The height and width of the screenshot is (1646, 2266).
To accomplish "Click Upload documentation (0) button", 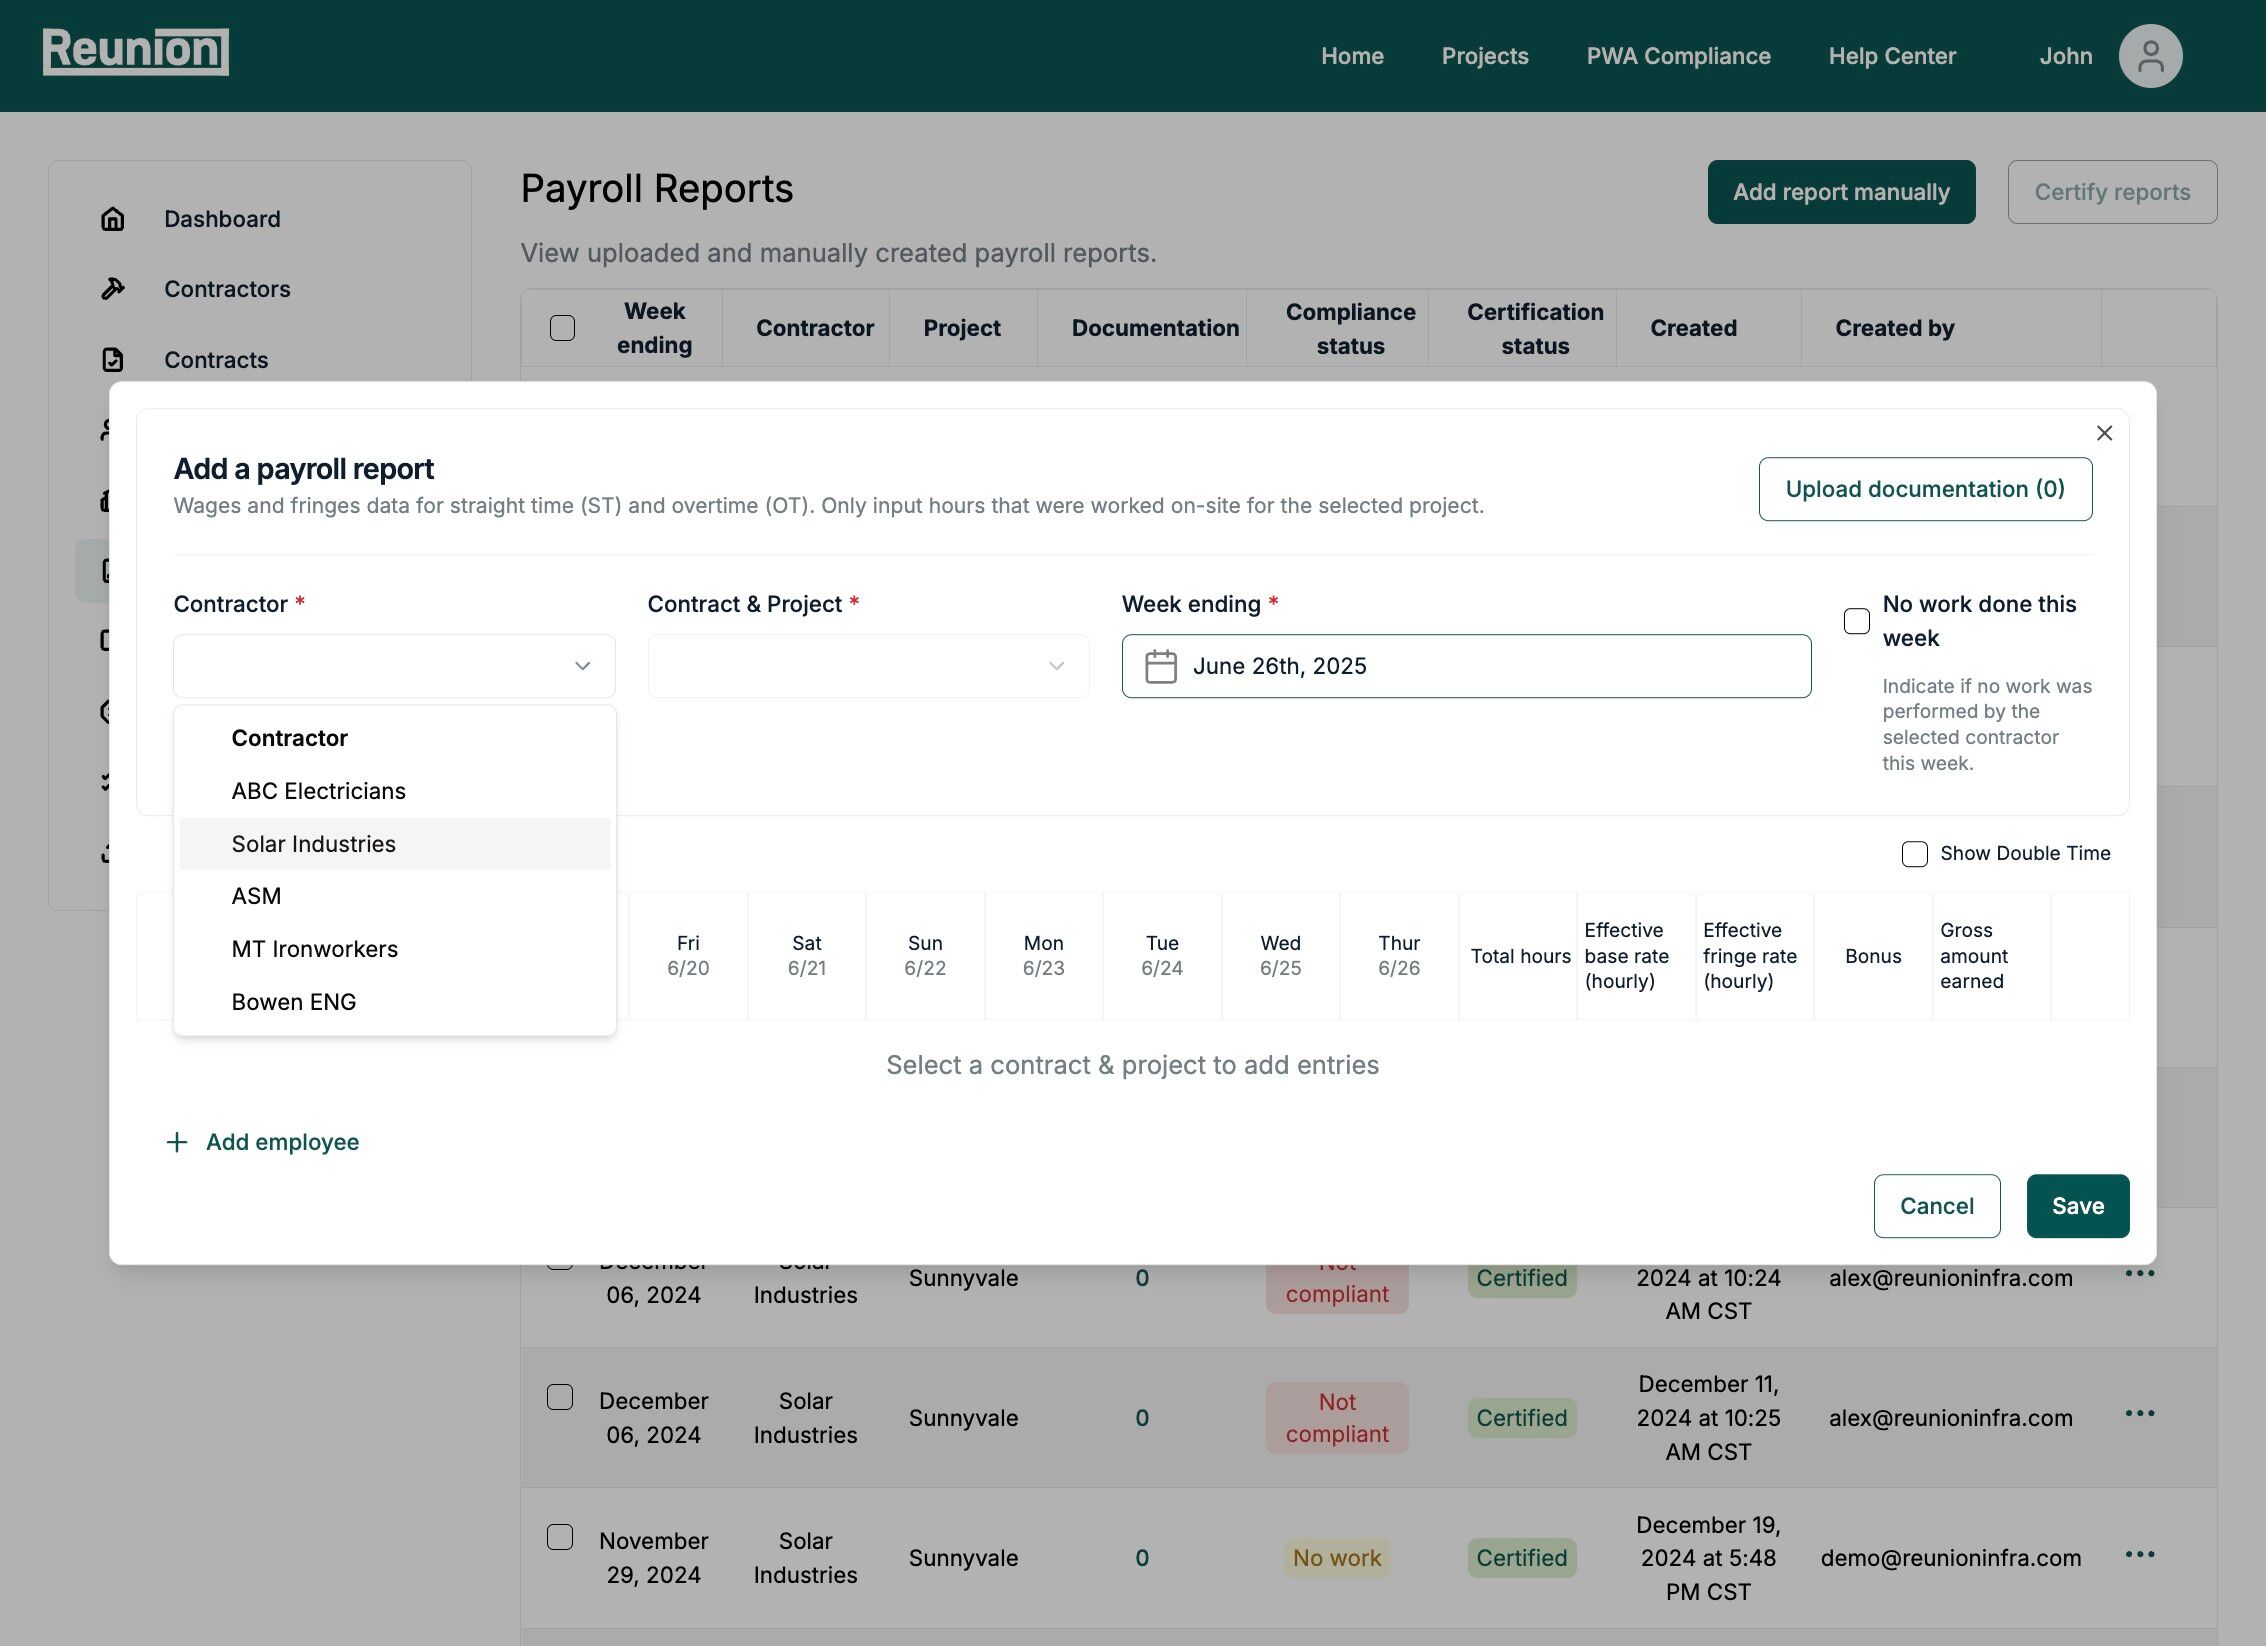I will (1925, 489).
